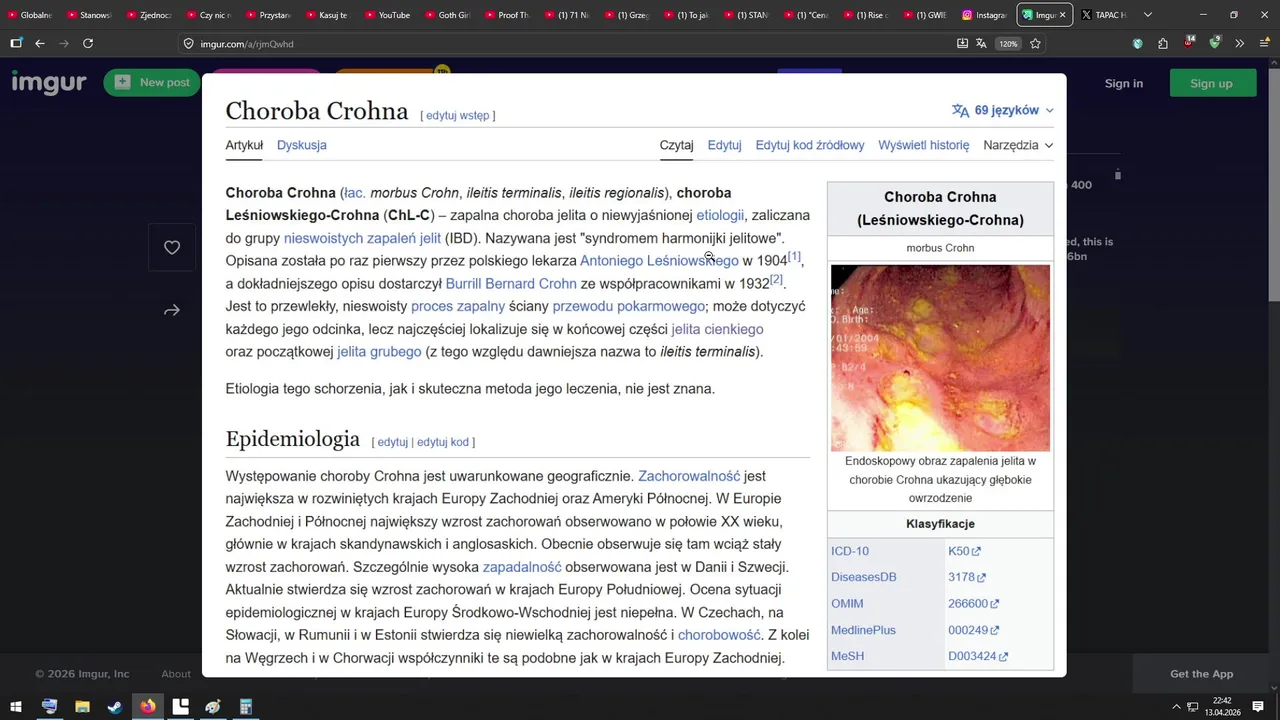Open the list all tabs dropdown arrow

[x=1148, y=15]
